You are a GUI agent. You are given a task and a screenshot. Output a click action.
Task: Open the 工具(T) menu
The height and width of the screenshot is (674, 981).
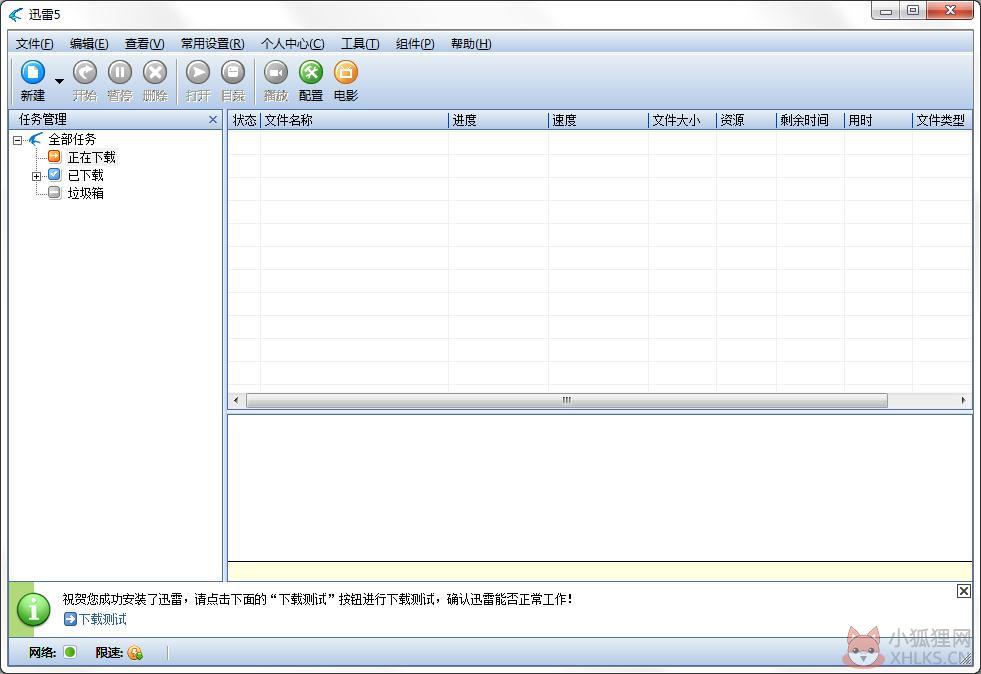[360, 44]
